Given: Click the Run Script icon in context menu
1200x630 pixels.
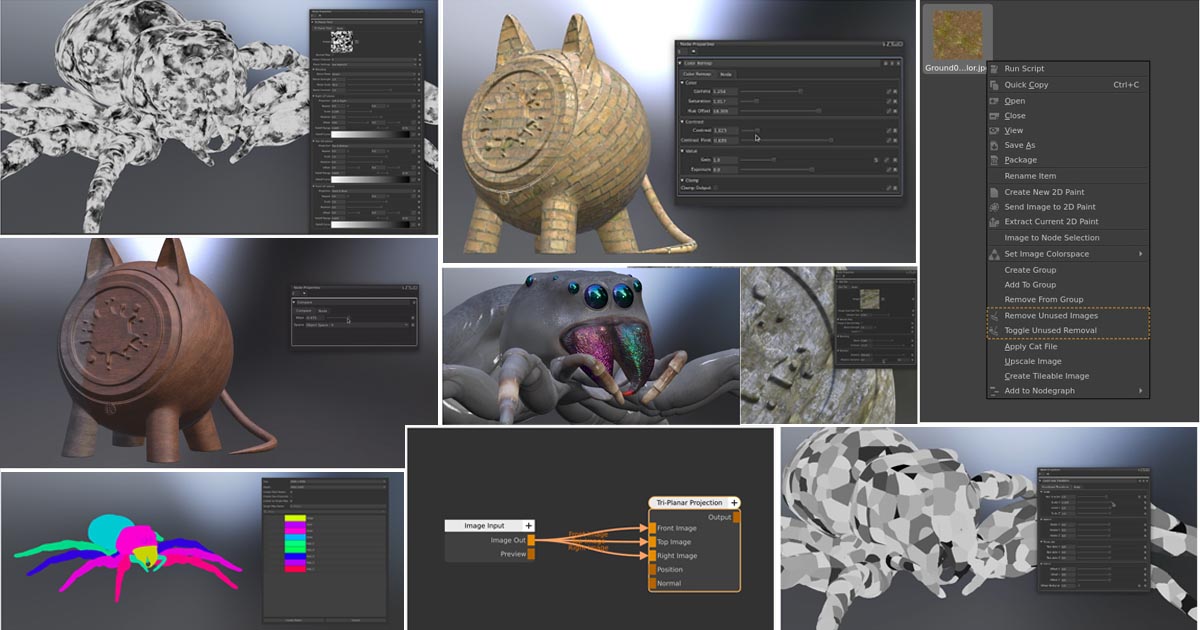Looking at the screenshot, I should [x=994, y=68].
